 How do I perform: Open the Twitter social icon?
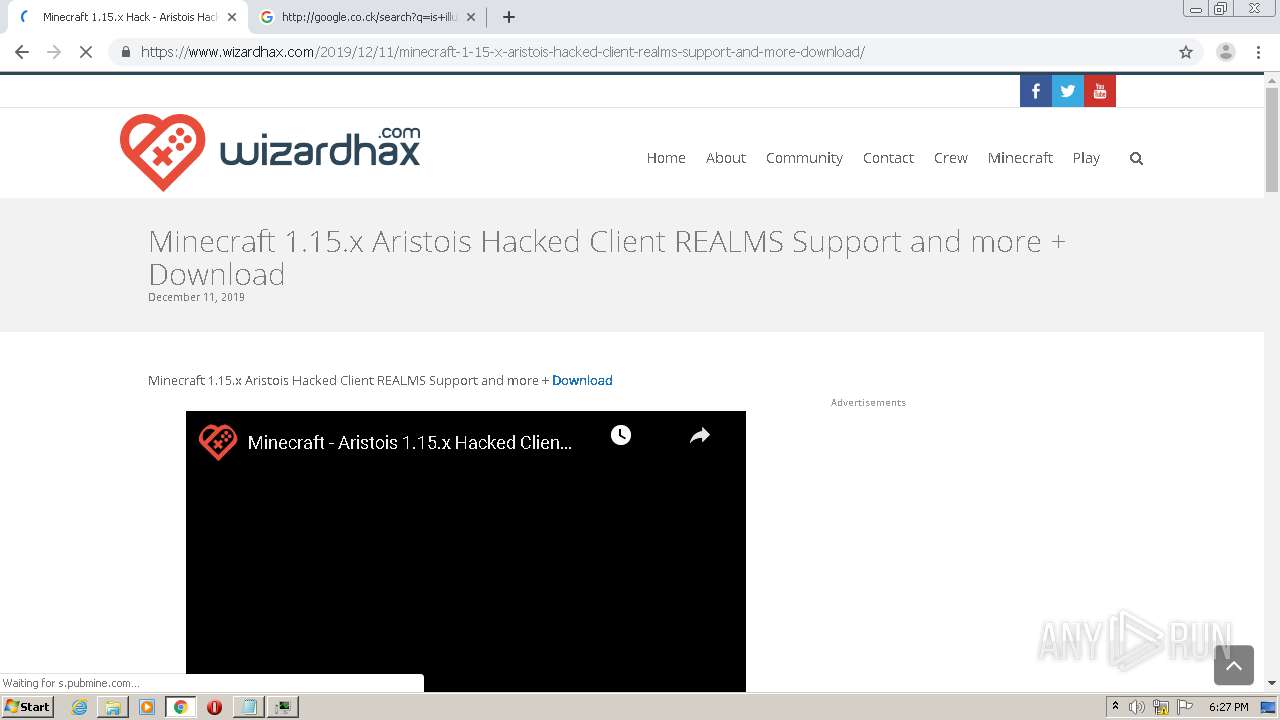(1068, 91)
